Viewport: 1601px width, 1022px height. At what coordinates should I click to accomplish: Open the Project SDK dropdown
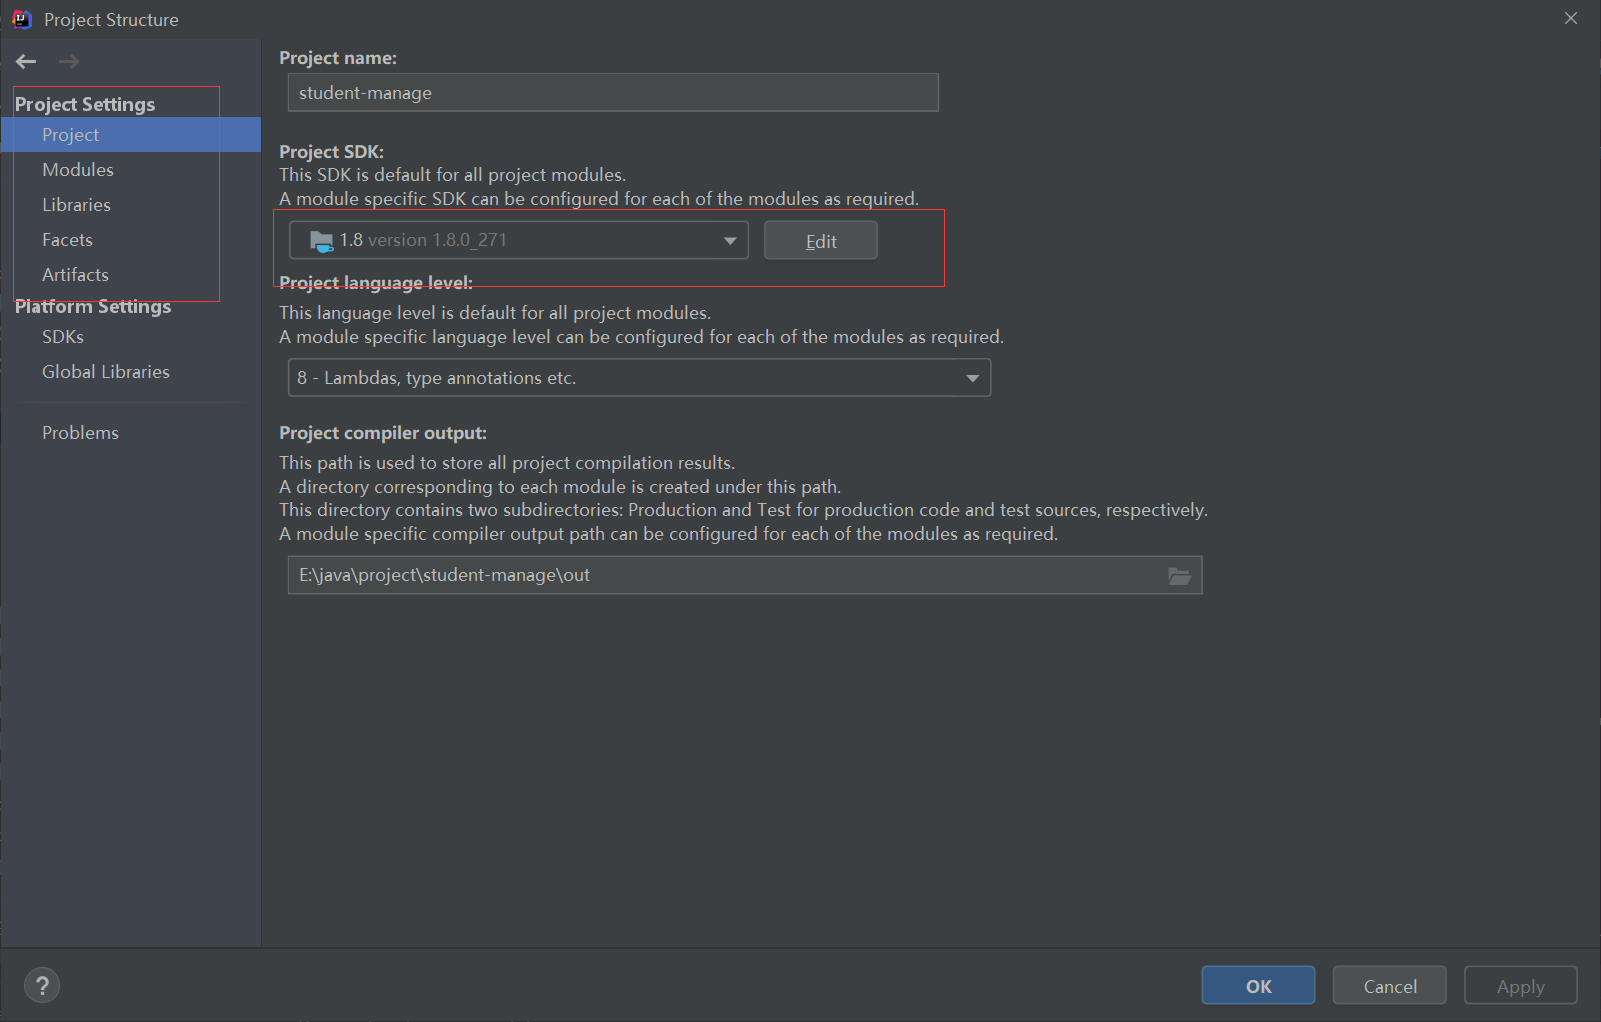729,240
